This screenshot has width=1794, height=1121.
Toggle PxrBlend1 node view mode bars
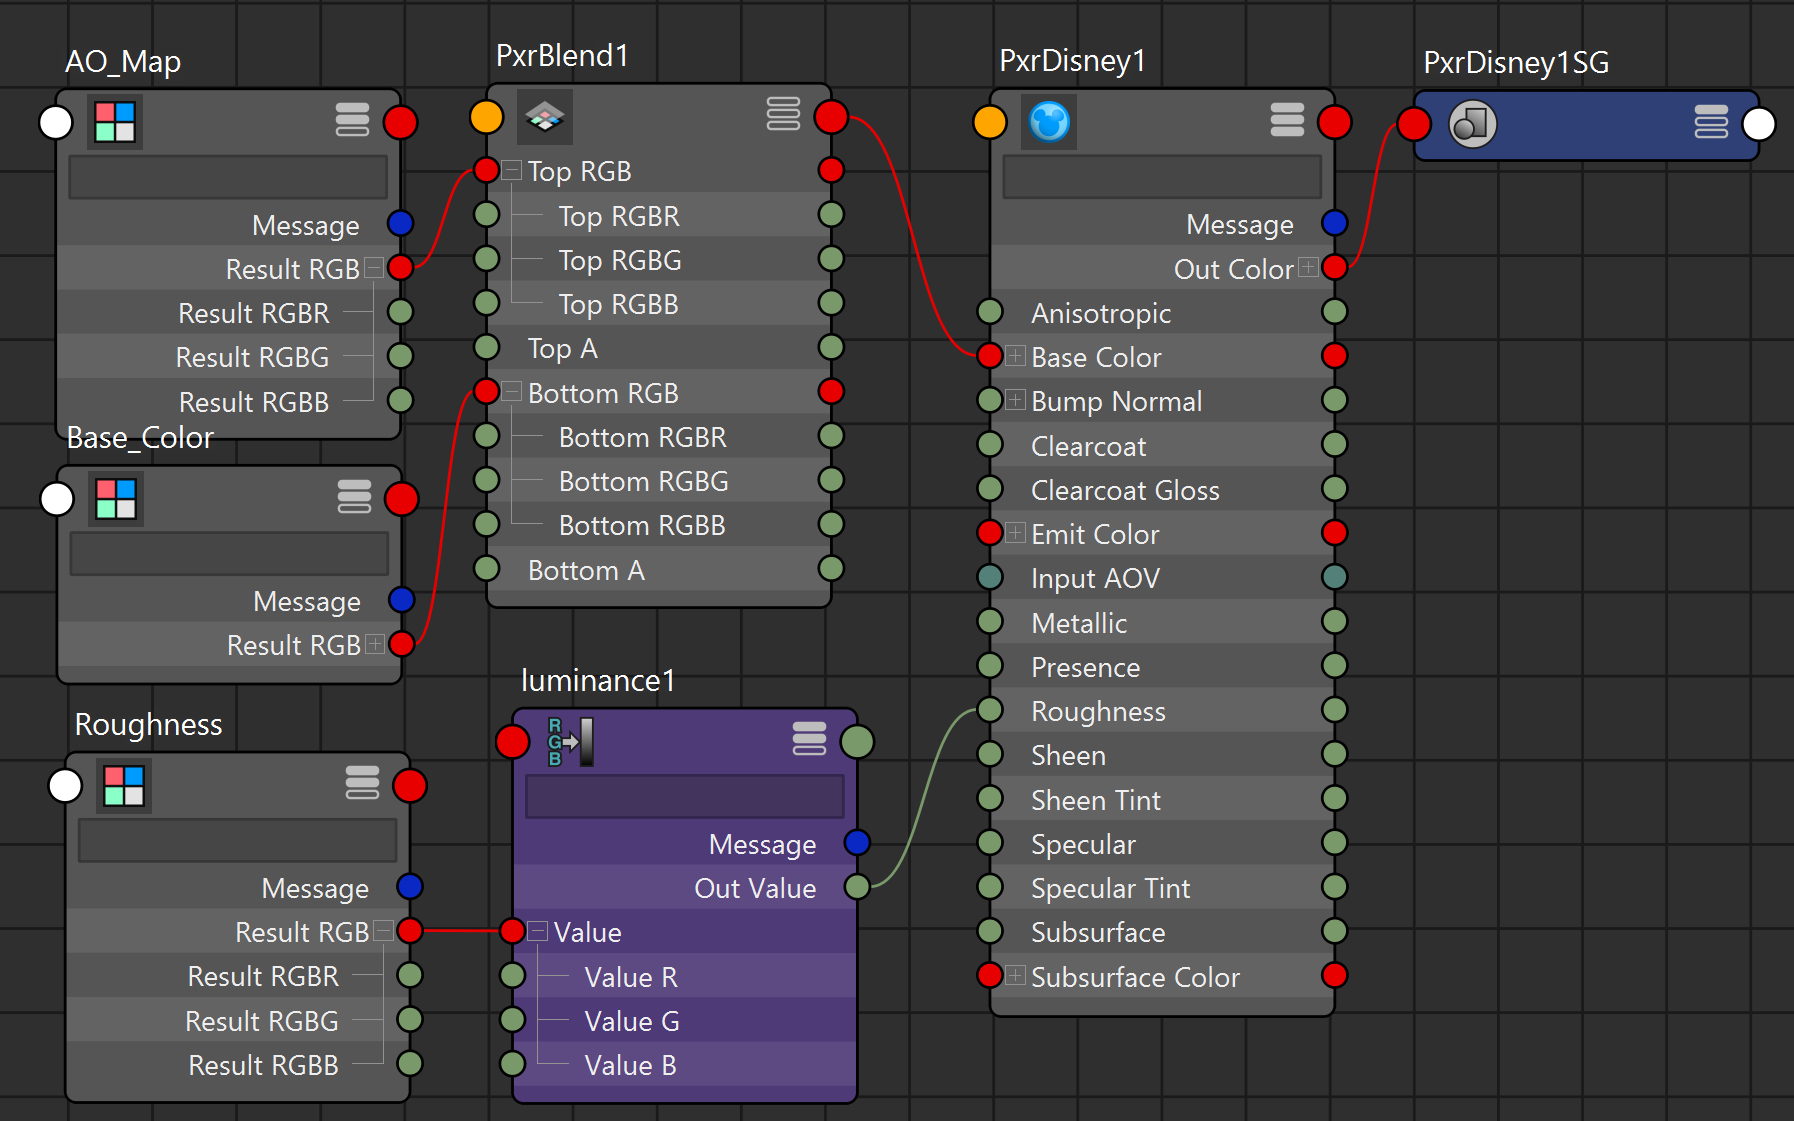783,114
